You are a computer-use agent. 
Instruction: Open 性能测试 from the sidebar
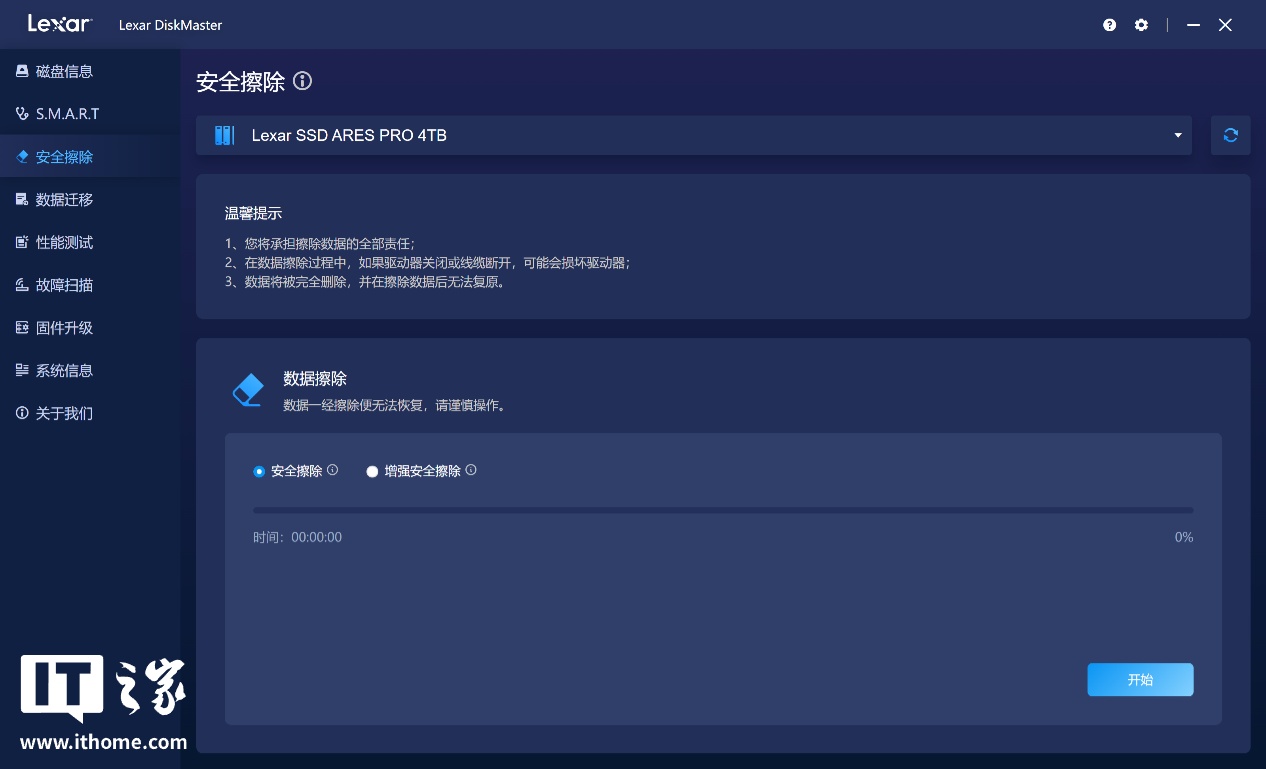64,243
